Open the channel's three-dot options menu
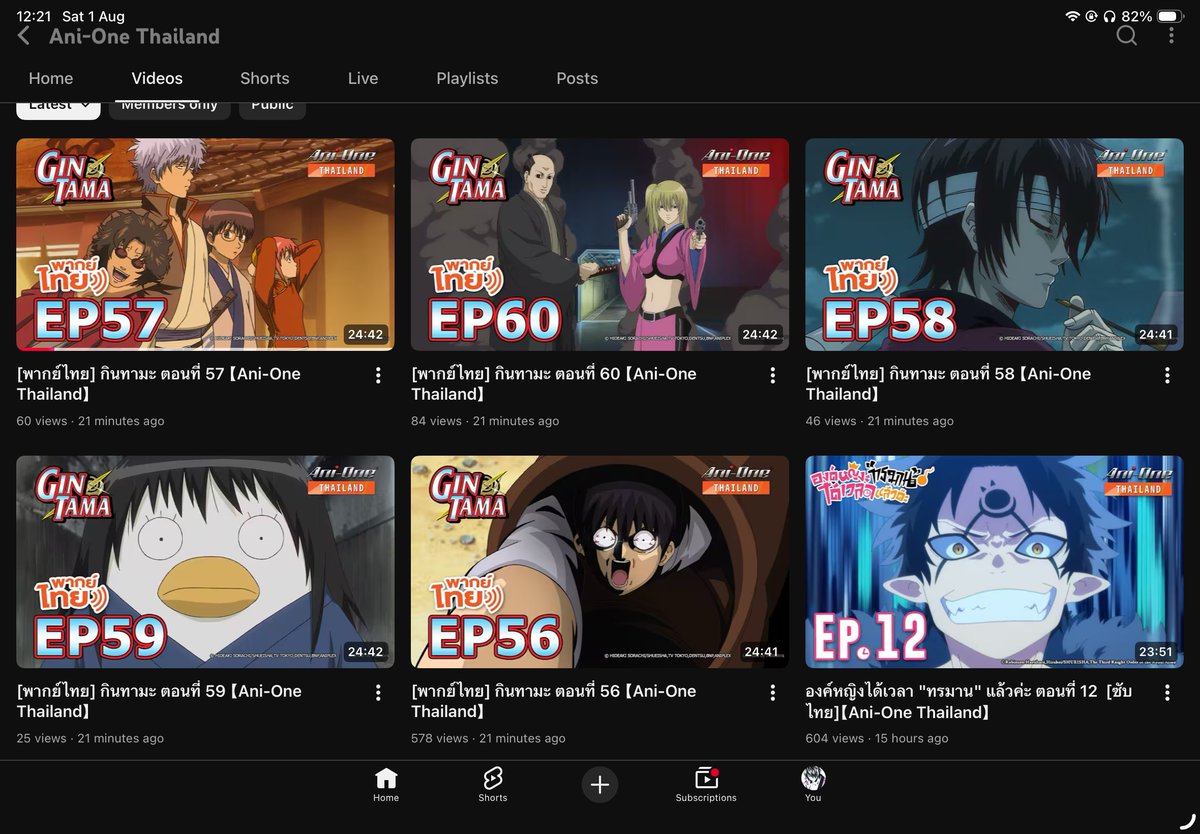The height and width of the screenshot is (834, 1200). coord(1171,36)
